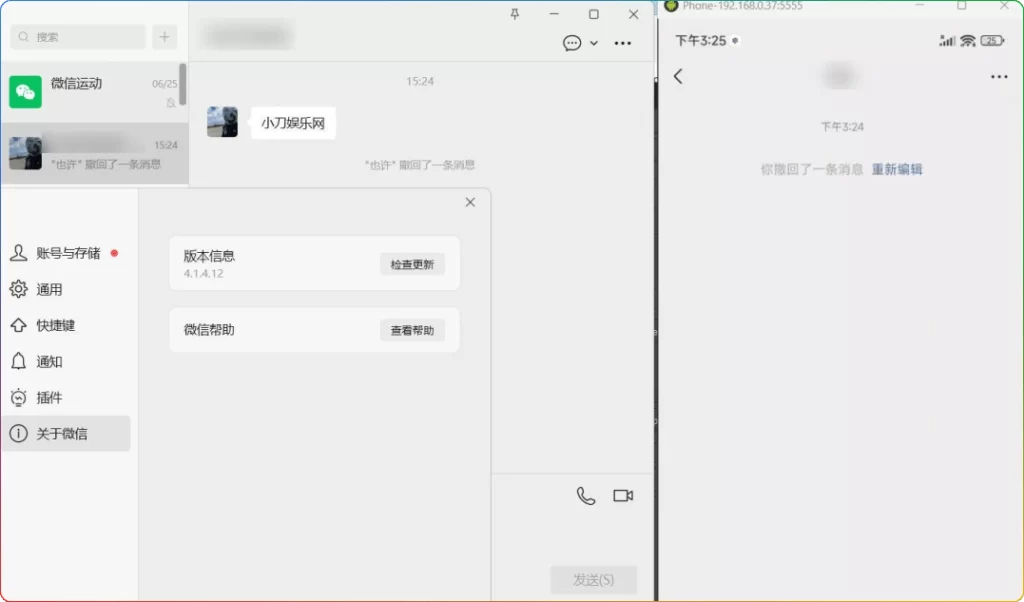Tap the back arrow on the phone screen

coord(679,76)
